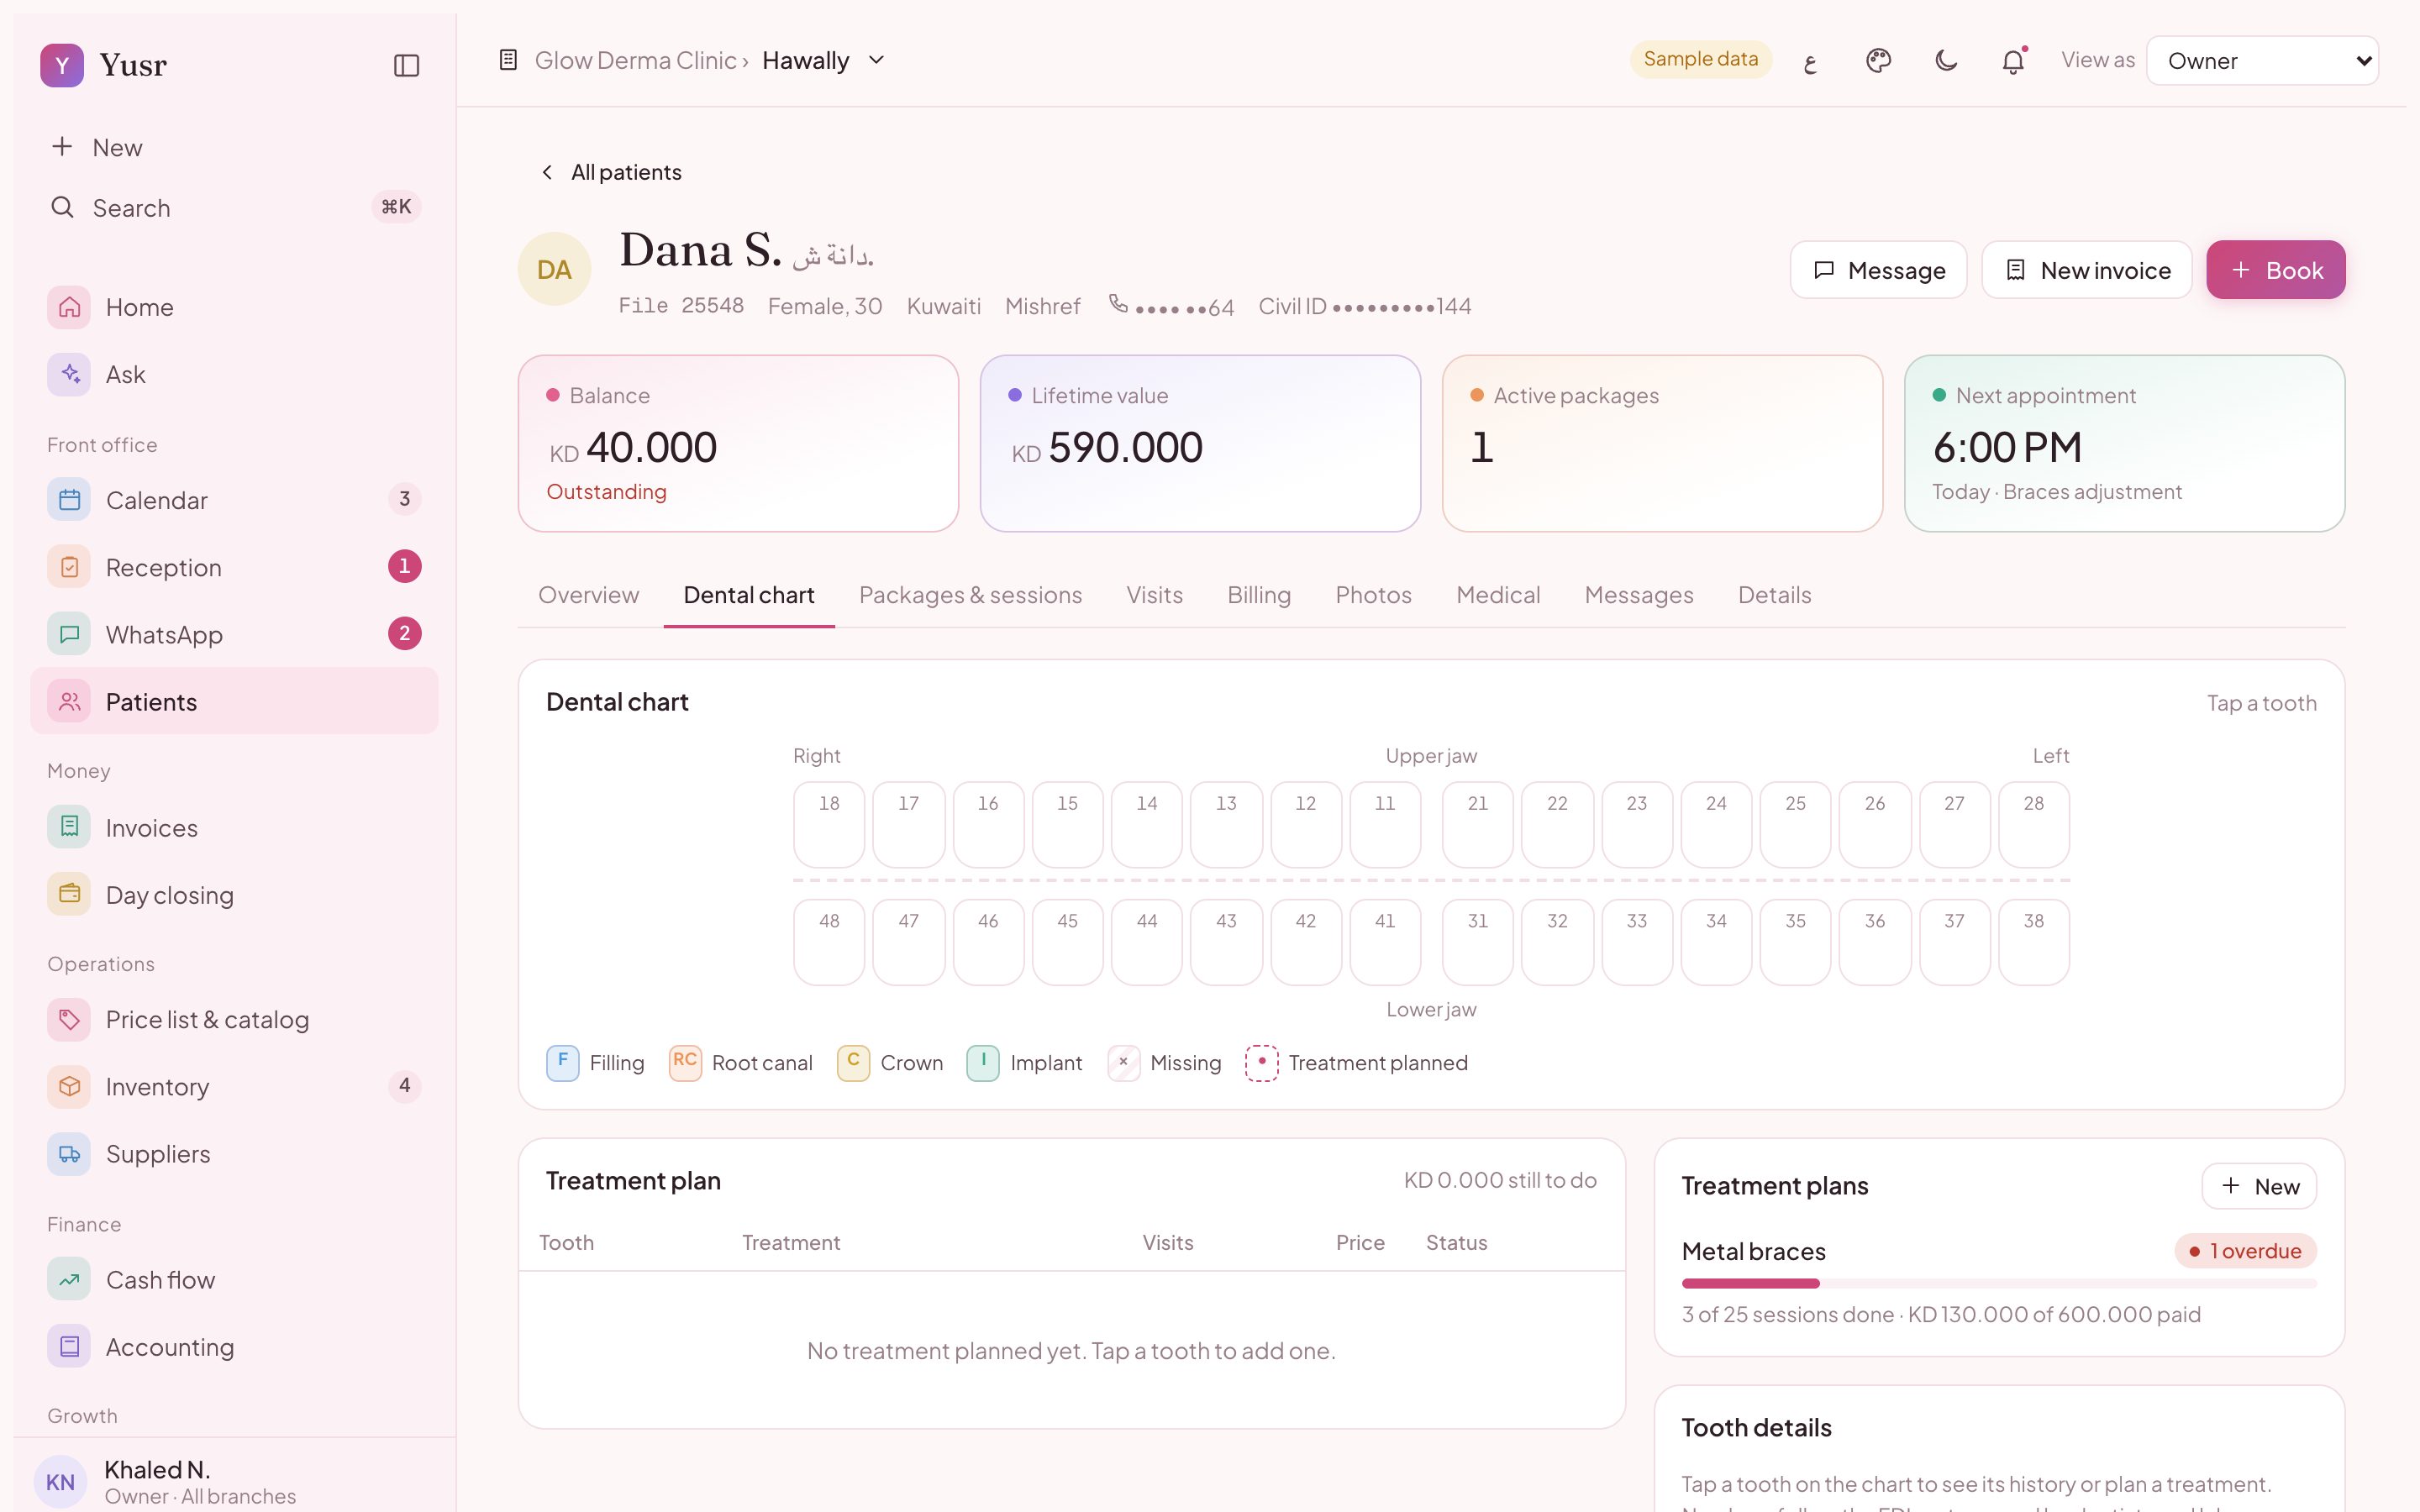Open the View as Owner dropdown
This screenshot has height=1512, width=2420.
pyautogui.click(x=2262, y=61)
